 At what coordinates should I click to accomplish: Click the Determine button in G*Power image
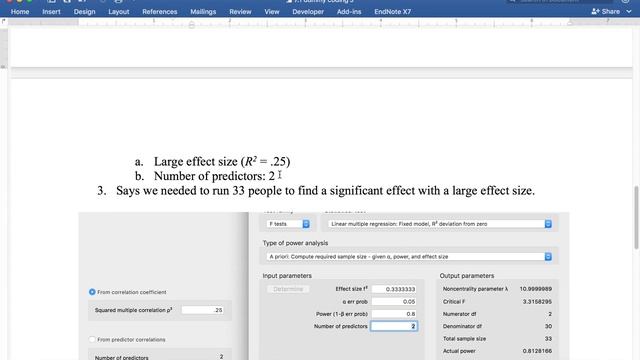(x=288, y=289)
